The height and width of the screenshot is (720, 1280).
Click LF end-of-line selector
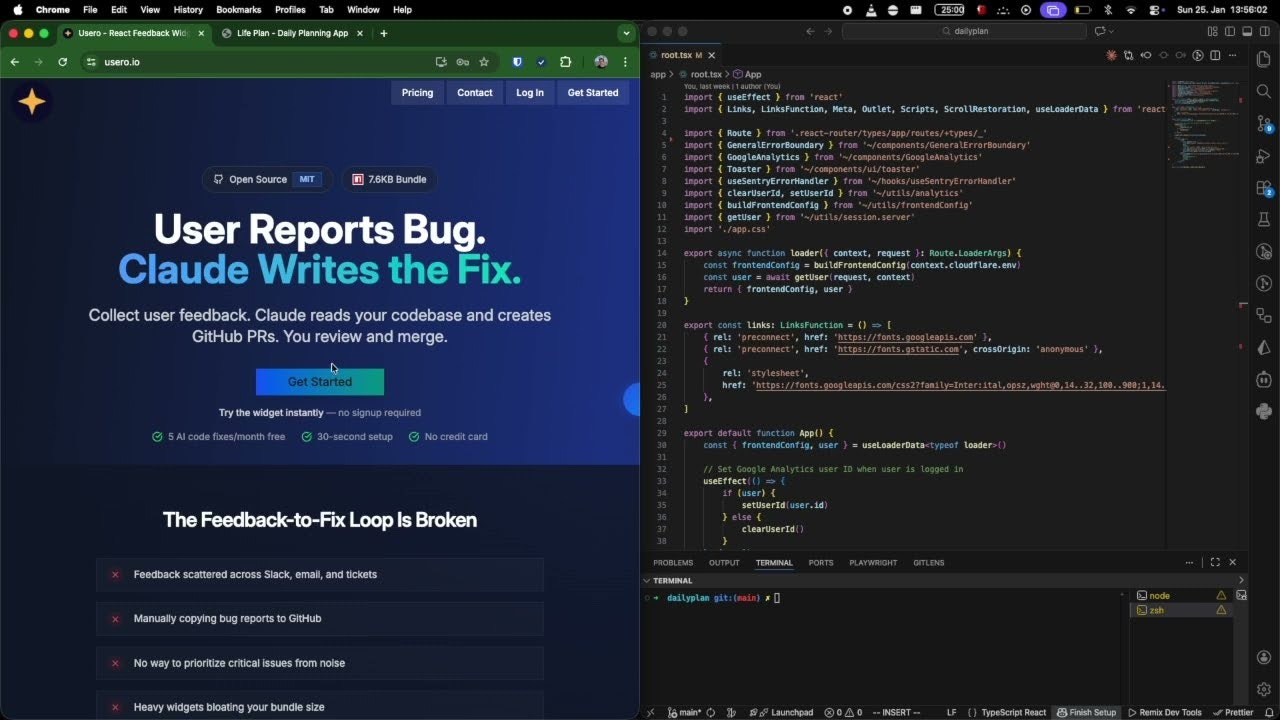[x=952, y=713]
